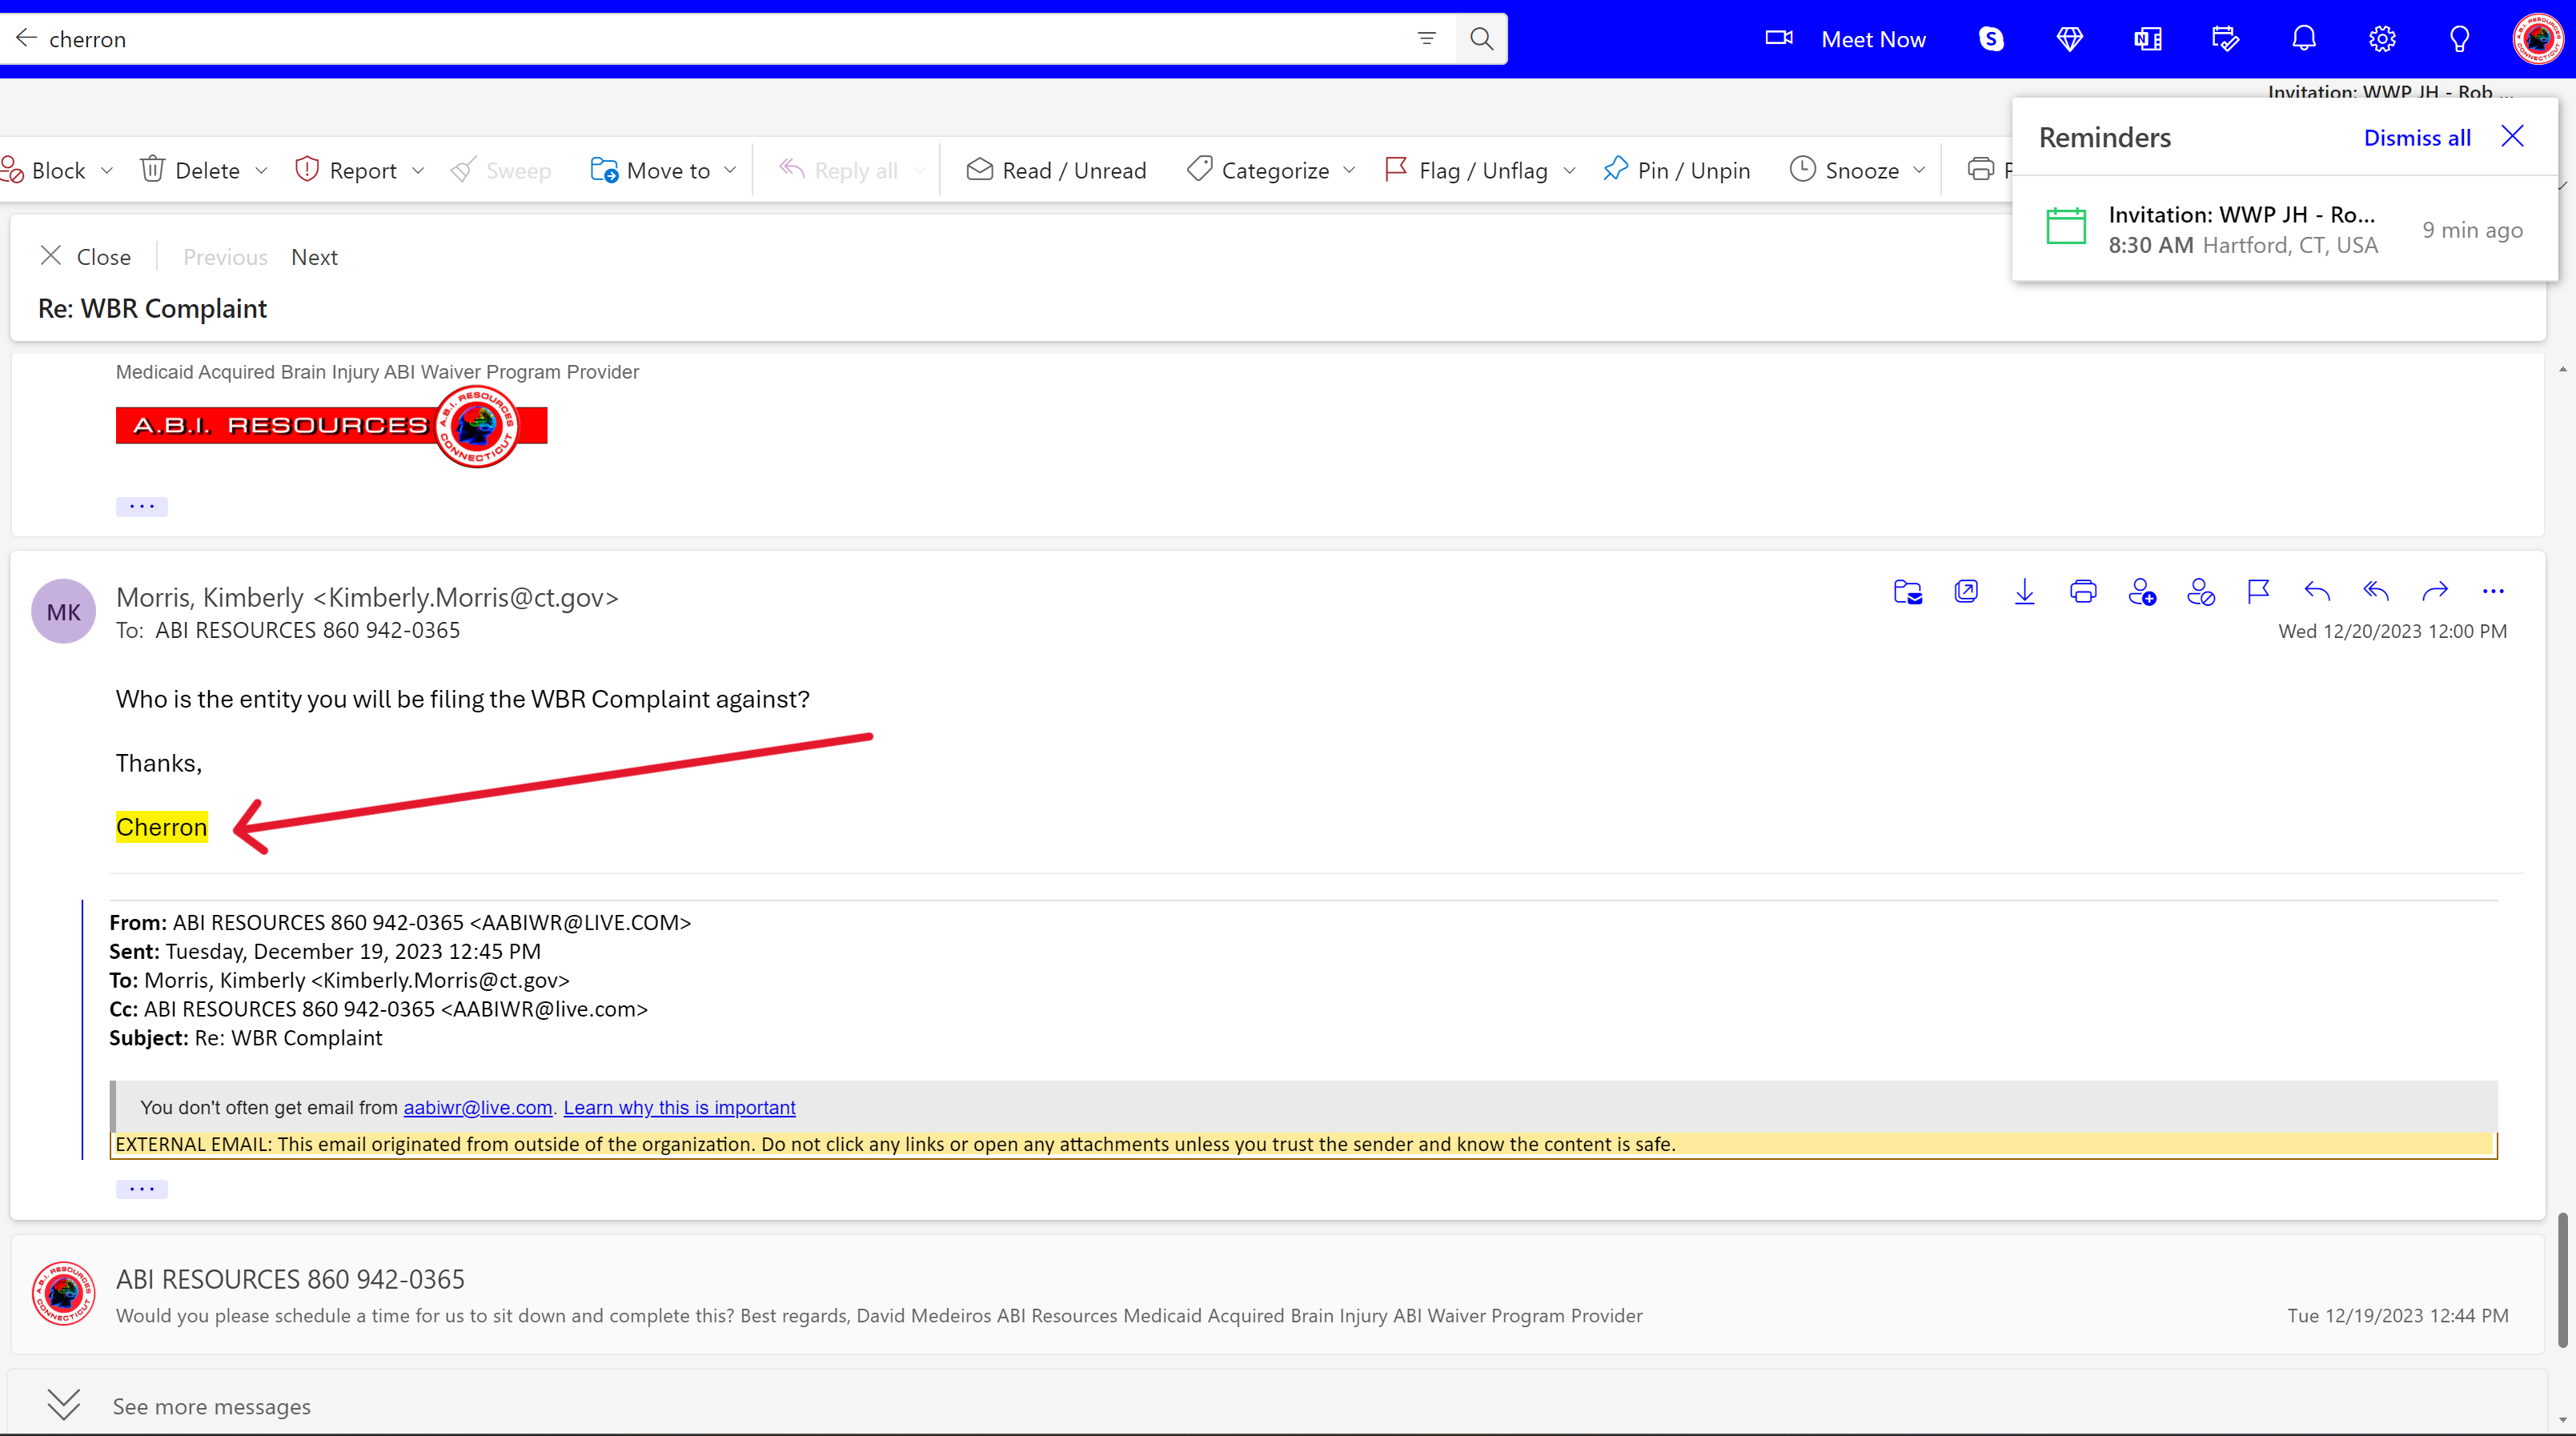
Task: Open the My Day calendar icon
Action: click(2225, 39)
